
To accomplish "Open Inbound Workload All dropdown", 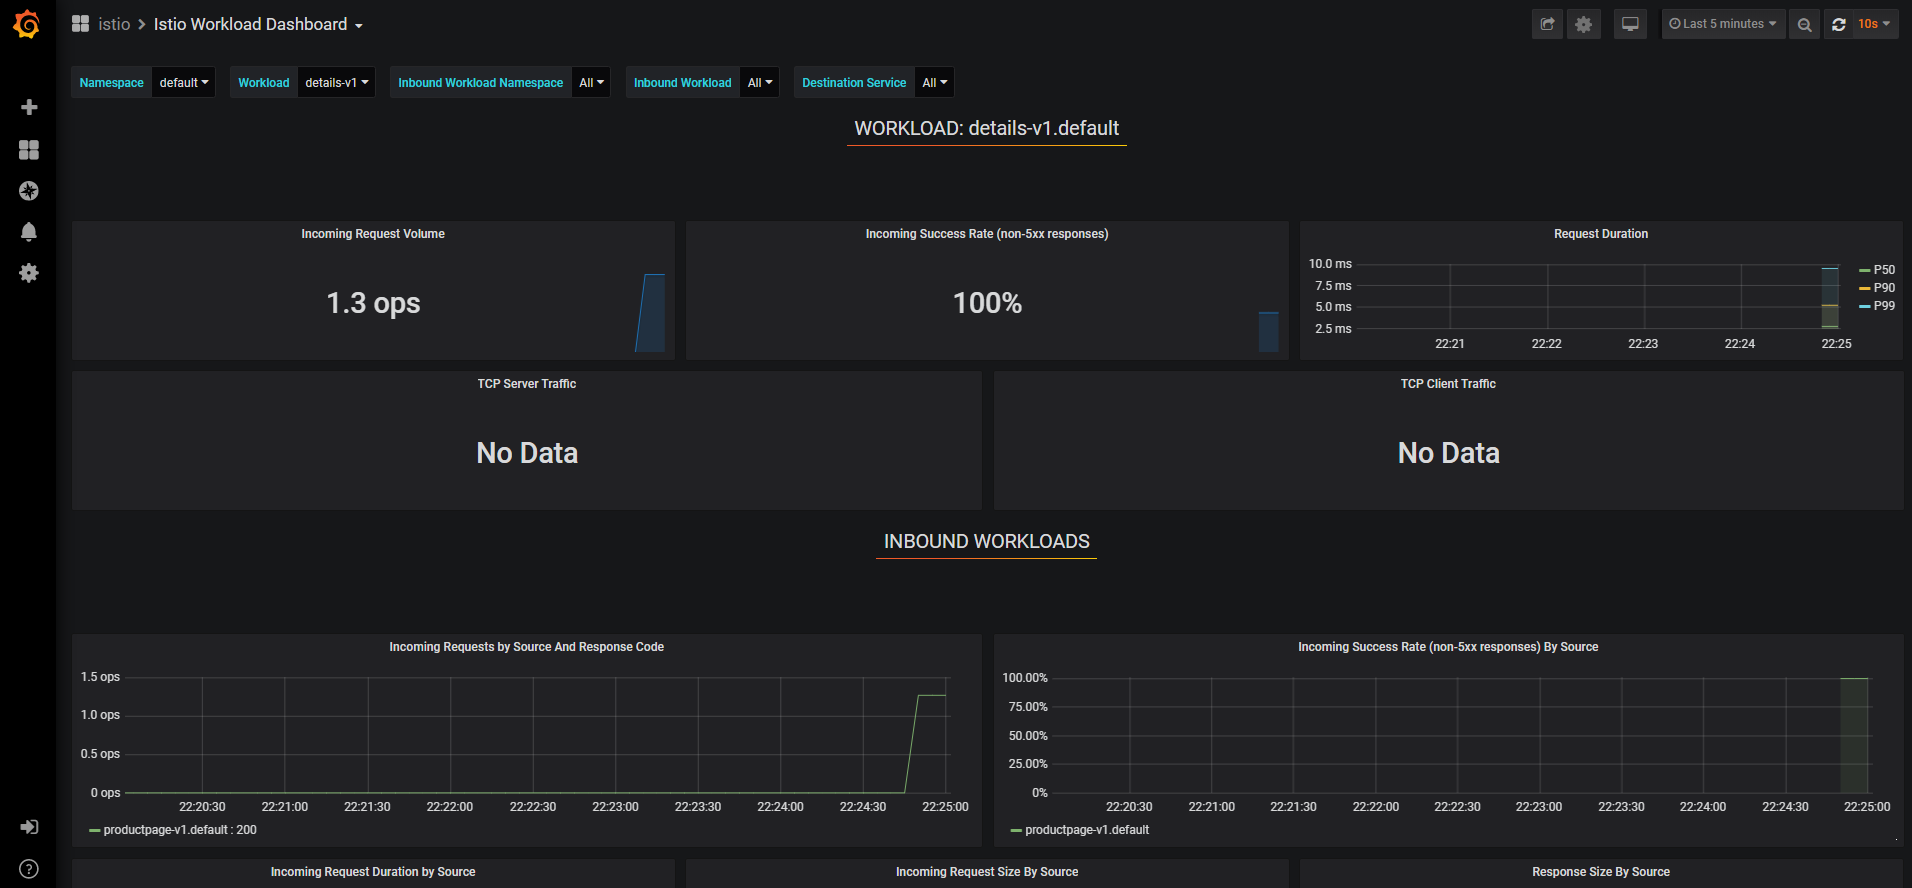I will pyautogui.click(x=760, y=83).
